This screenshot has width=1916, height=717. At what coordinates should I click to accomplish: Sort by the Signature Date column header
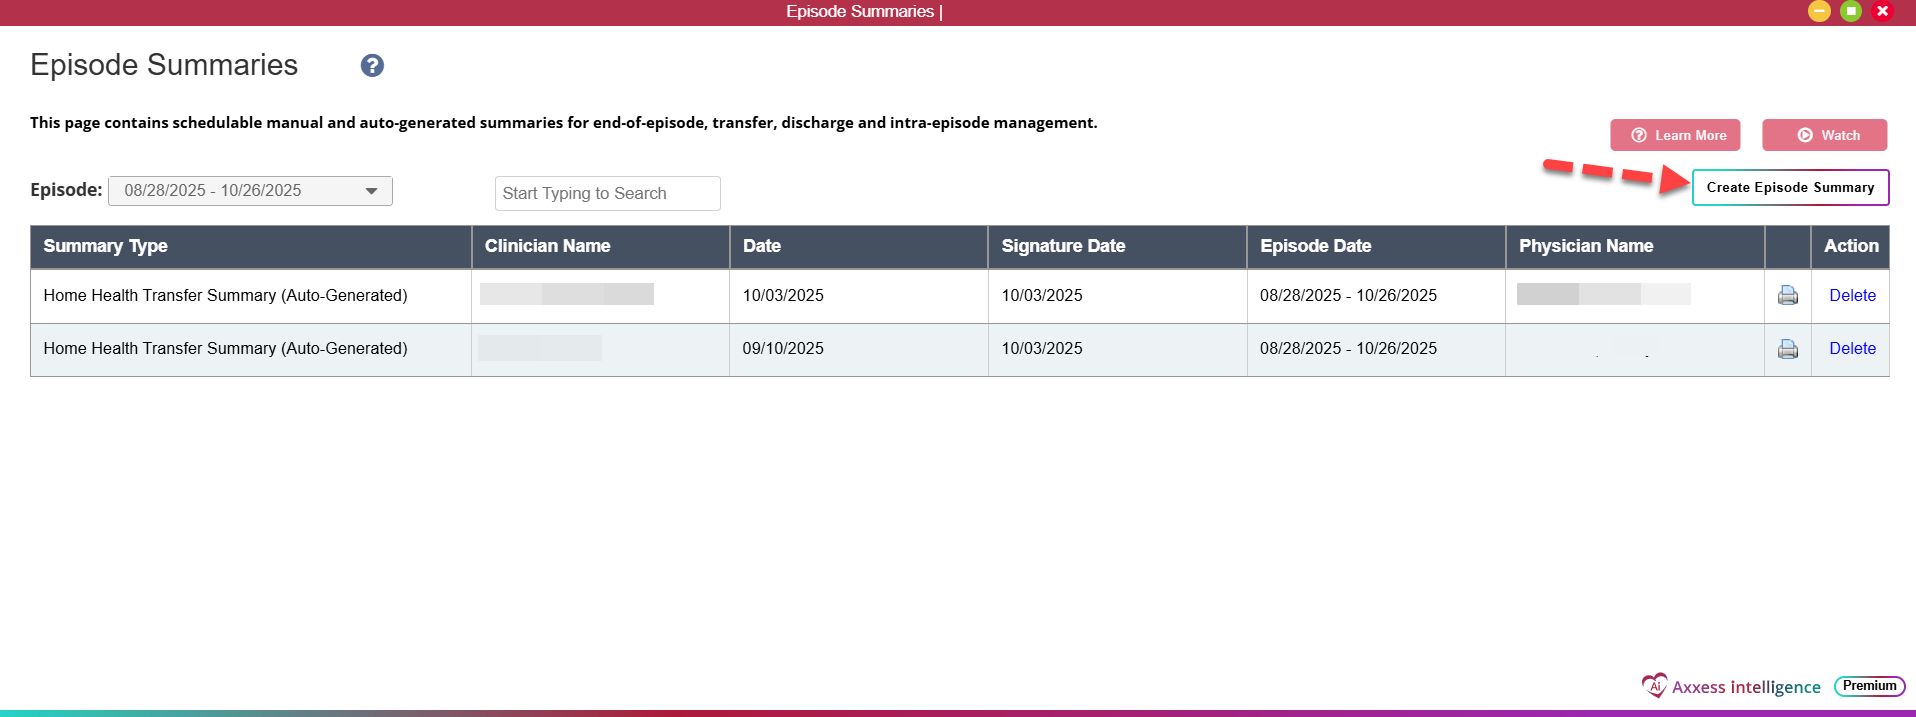tap(1063, 246)
